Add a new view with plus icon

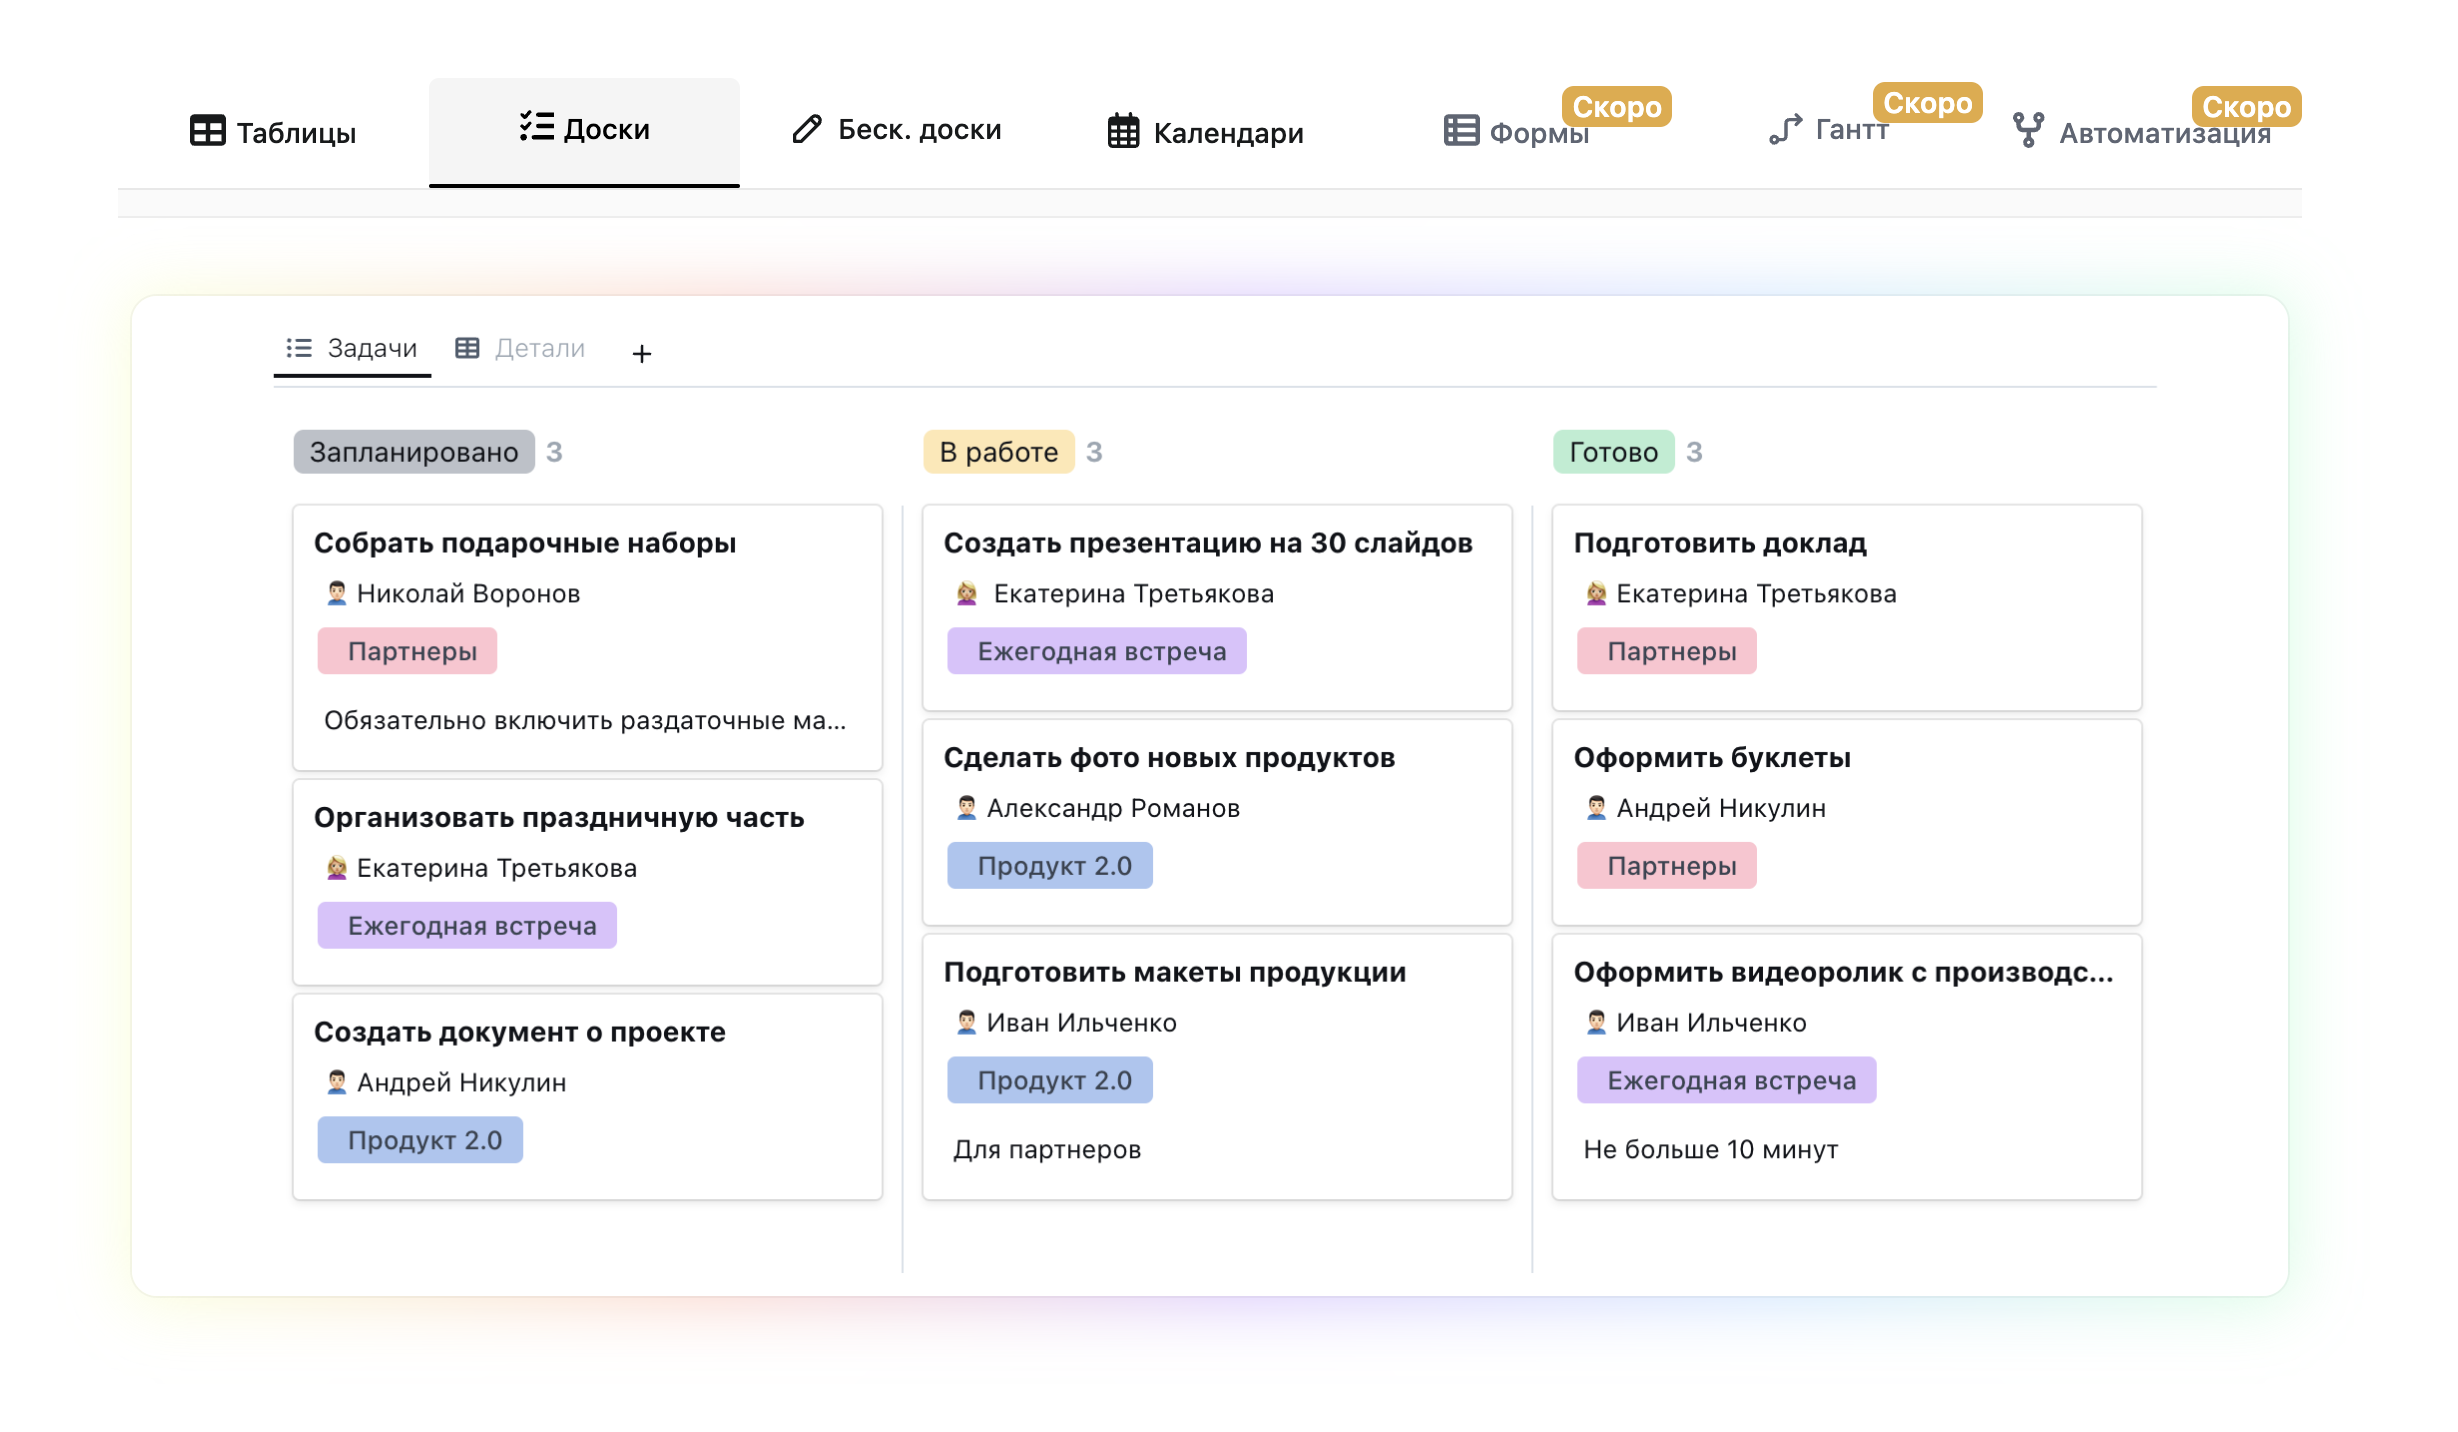coord(642,353)
